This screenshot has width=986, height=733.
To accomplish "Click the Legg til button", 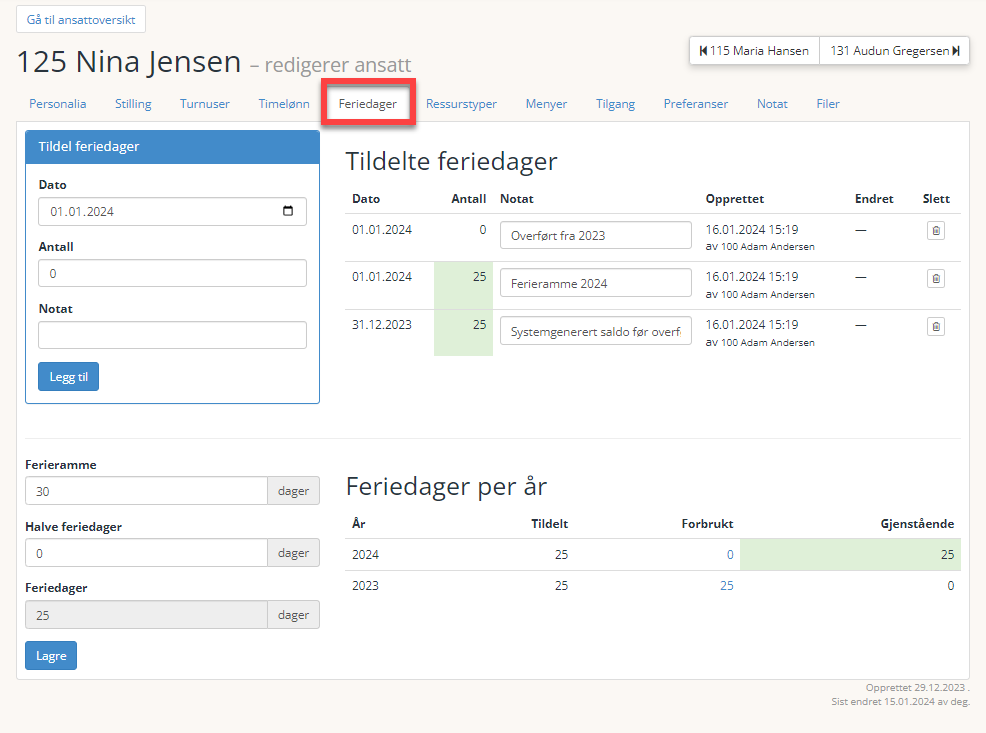I will pyautogui.click(x=69, y=377).
